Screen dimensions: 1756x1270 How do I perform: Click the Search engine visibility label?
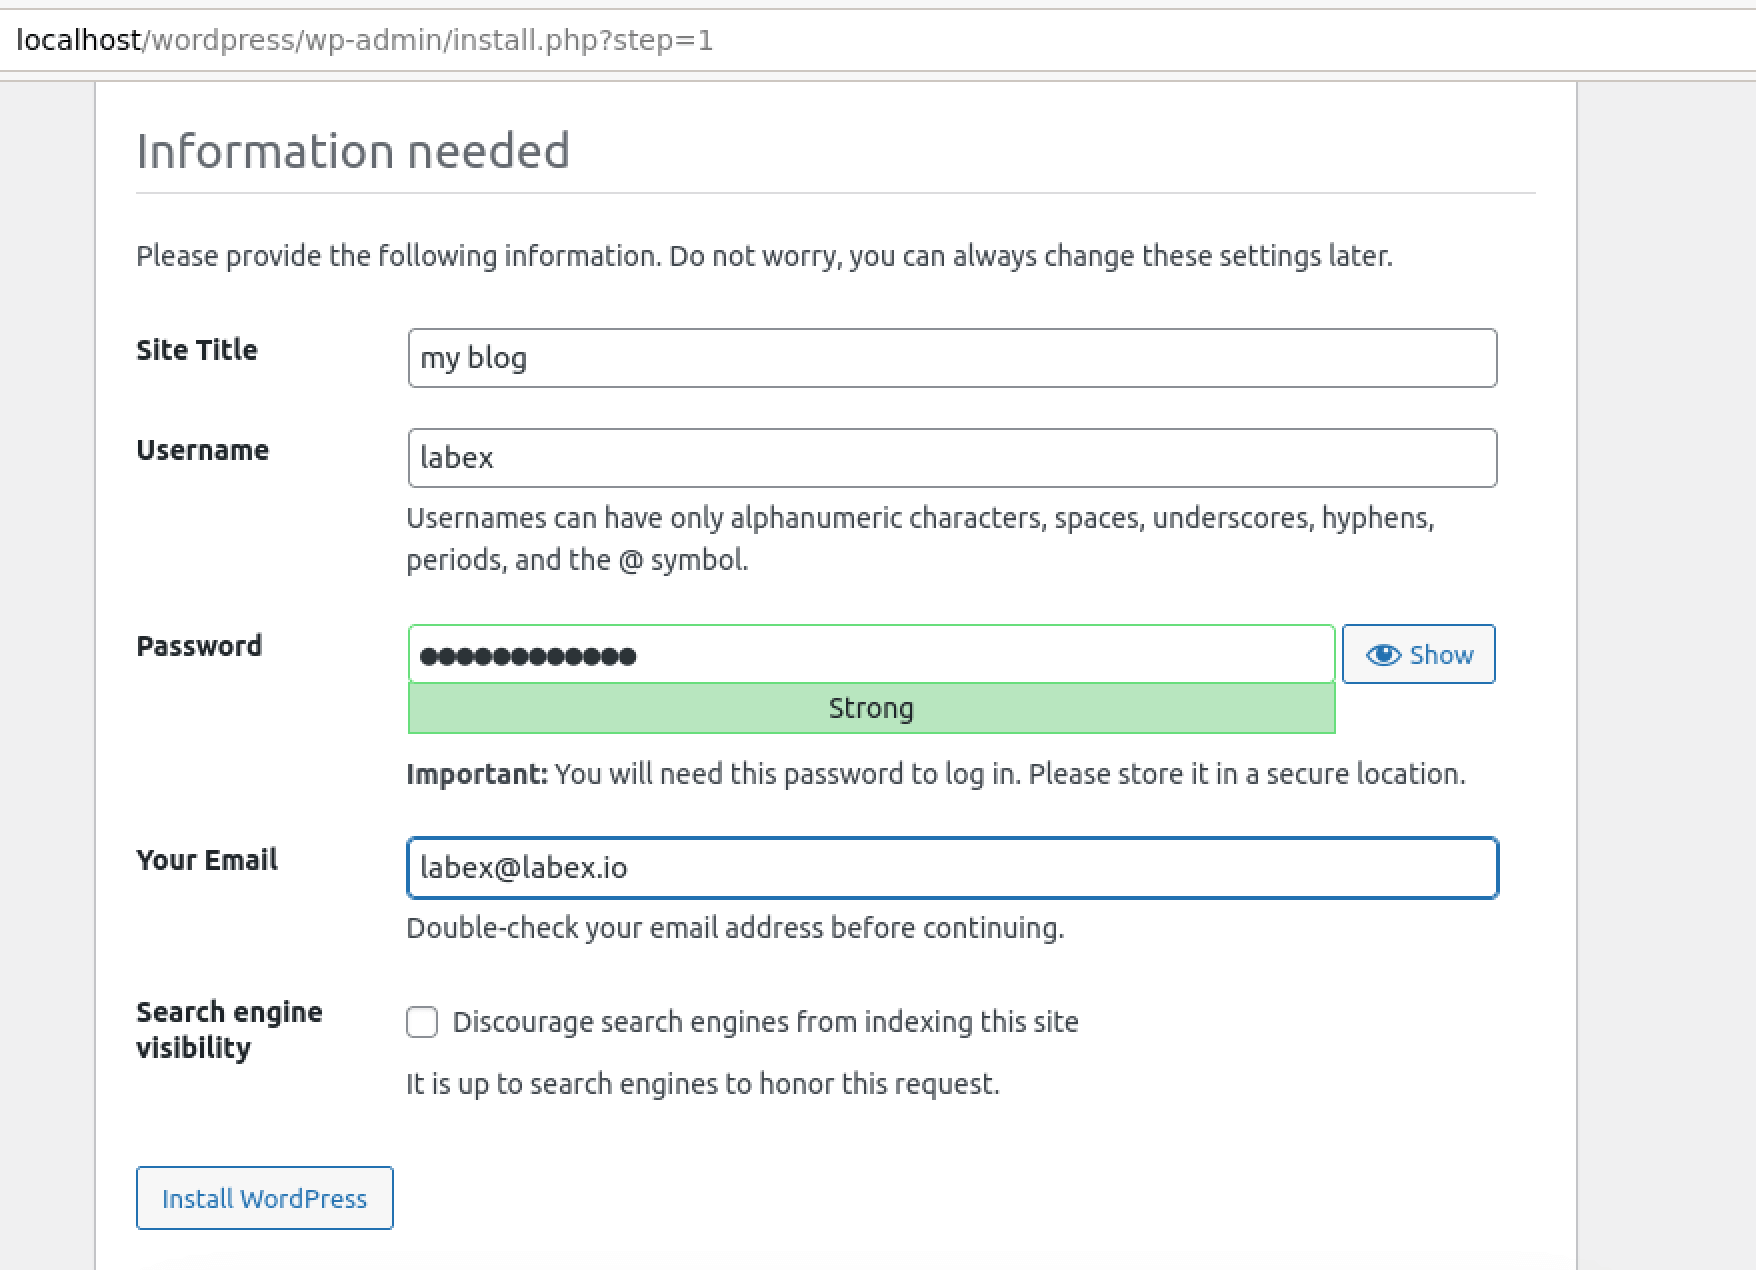tap(229, 1029)
